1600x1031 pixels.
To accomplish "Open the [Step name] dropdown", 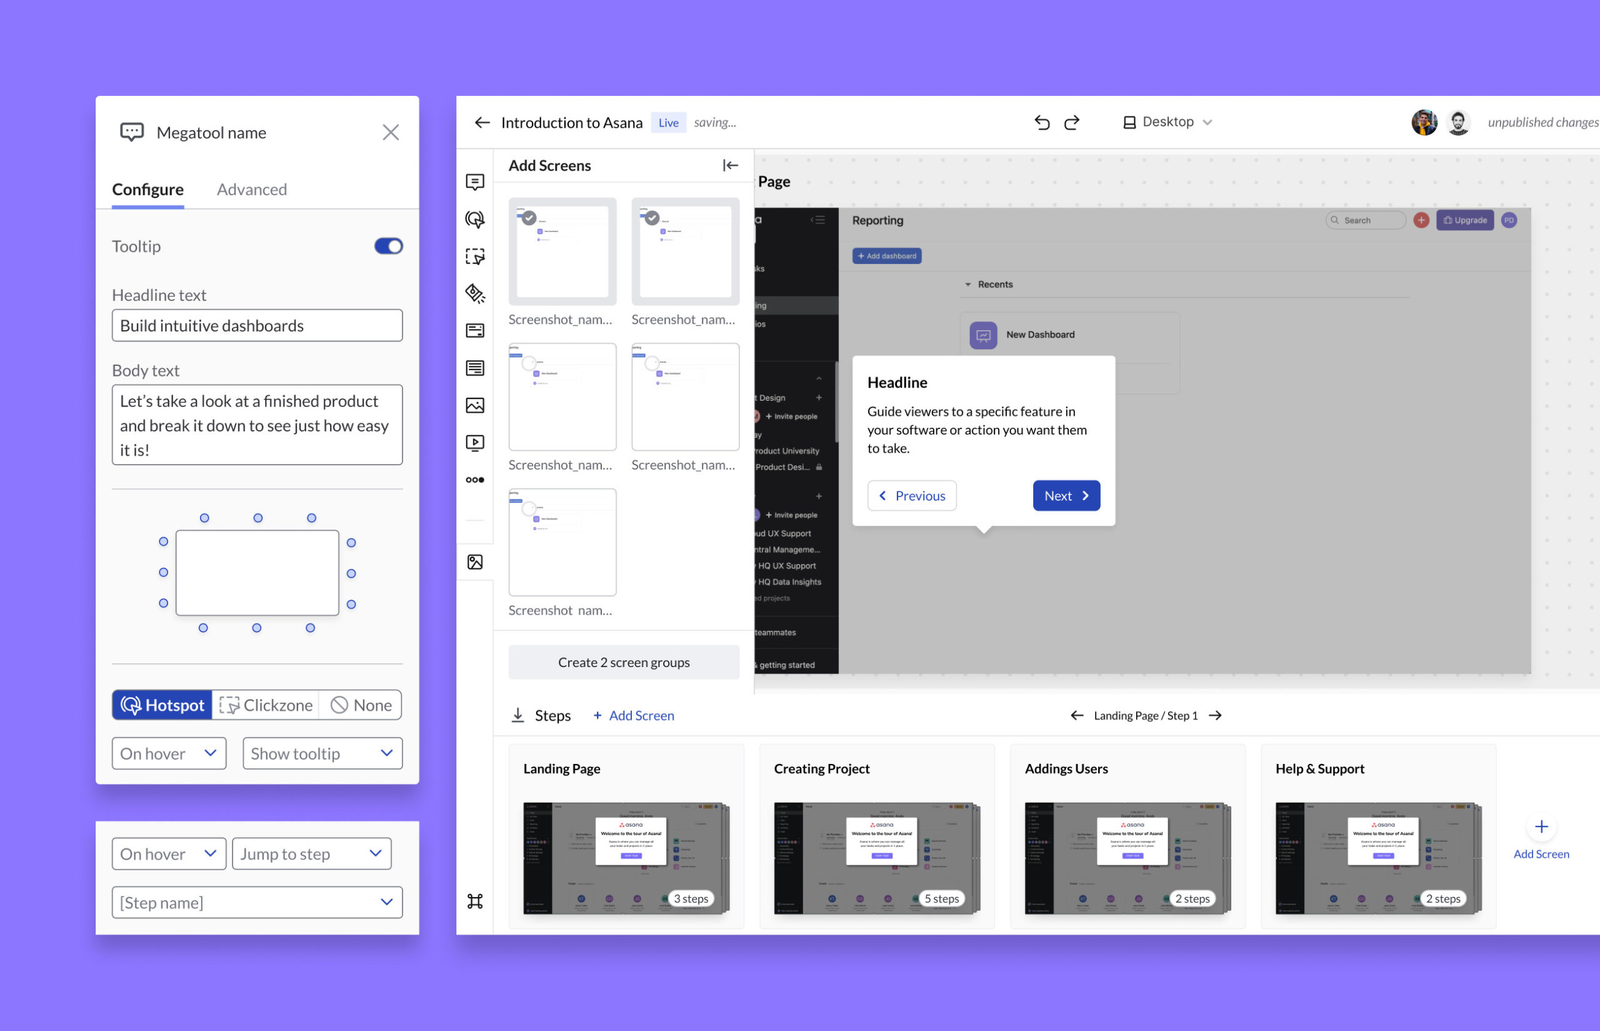I will pos(257,903).
